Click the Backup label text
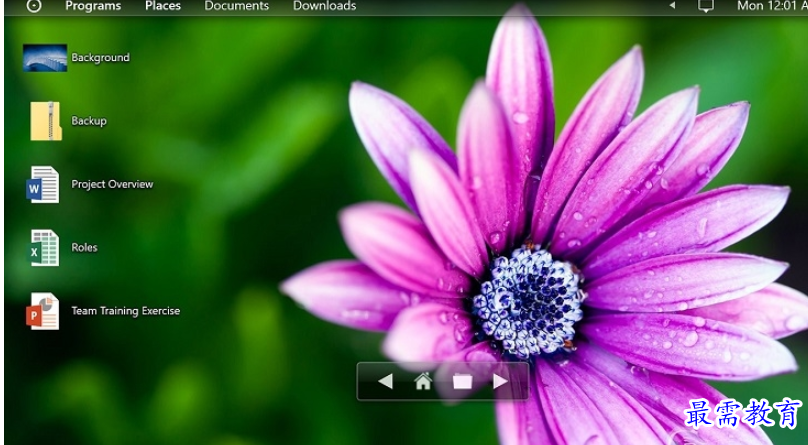The width and height of the screenshot is (808, 445). [x=89, y=121]
